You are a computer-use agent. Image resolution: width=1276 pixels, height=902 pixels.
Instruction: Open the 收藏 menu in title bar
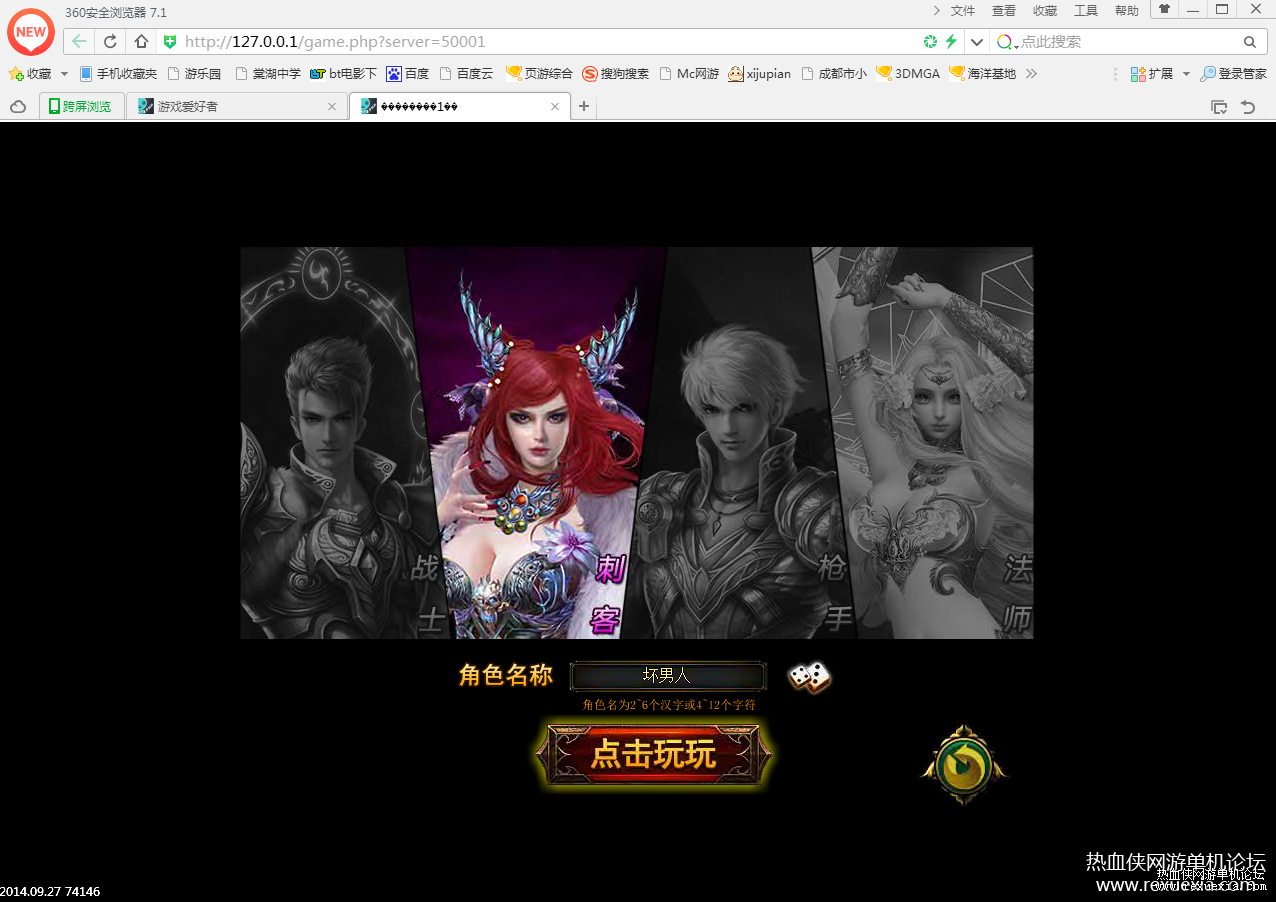[x=1045, y=11]
